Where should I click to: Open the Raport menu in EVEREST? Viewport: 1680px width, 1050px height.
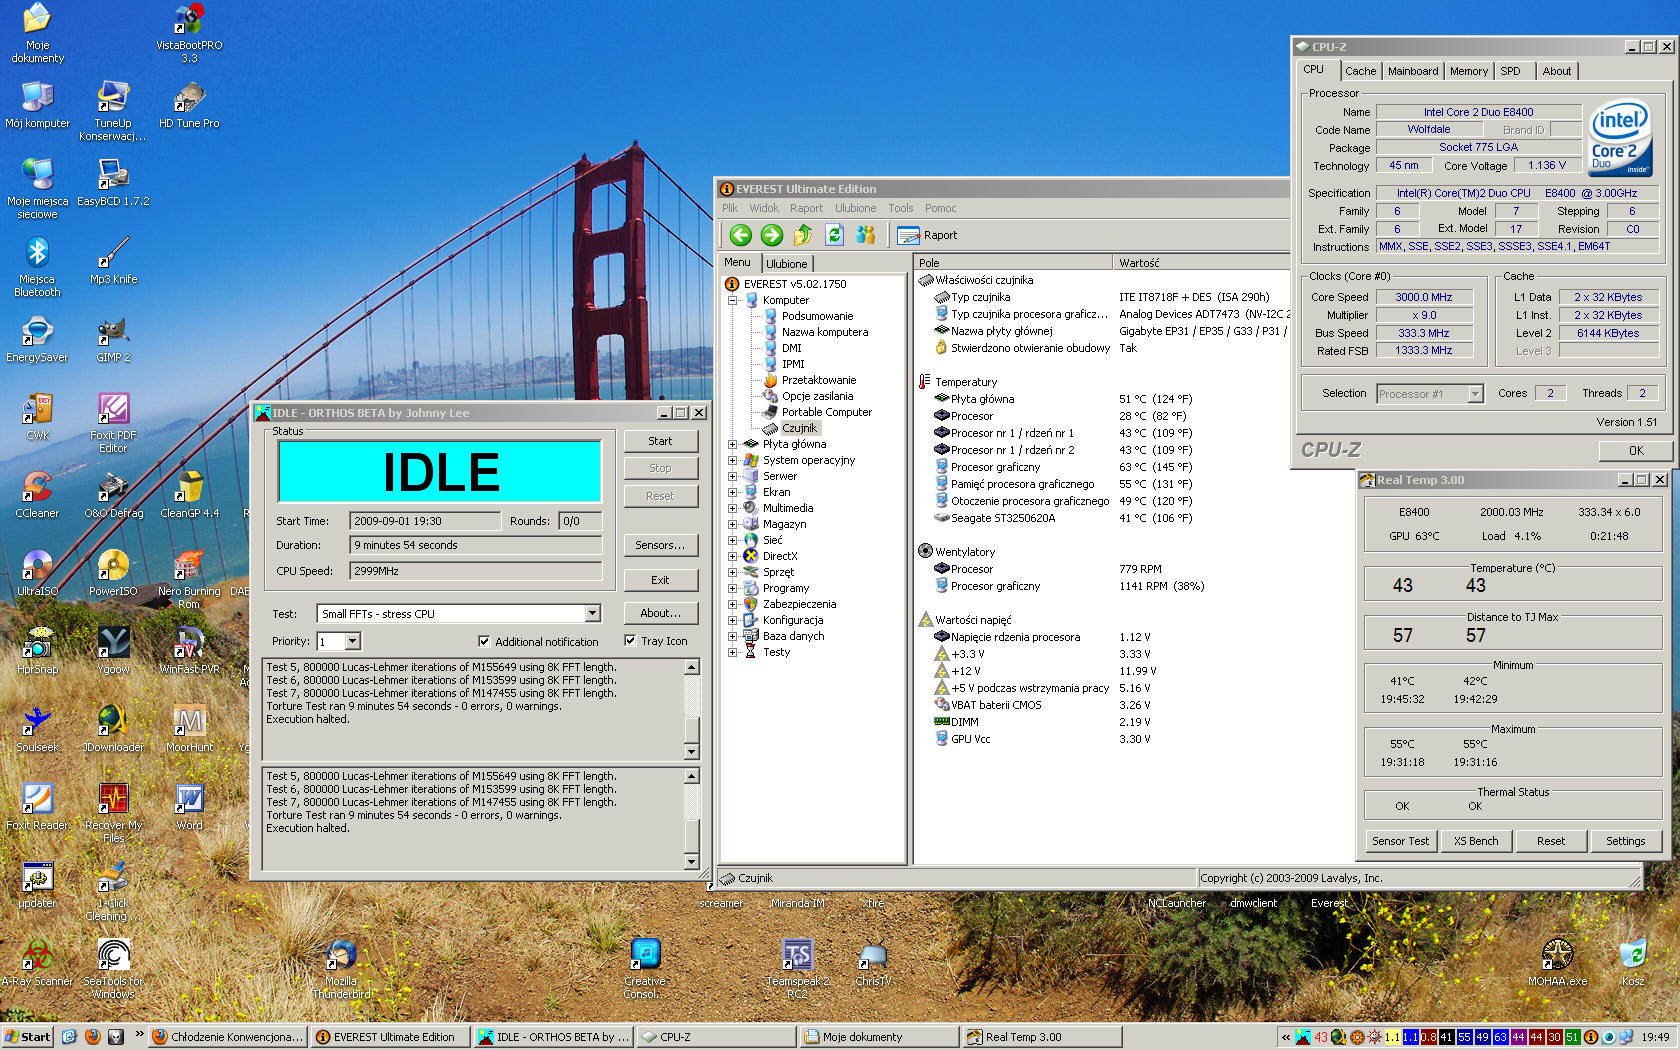(x=806, y=208)
